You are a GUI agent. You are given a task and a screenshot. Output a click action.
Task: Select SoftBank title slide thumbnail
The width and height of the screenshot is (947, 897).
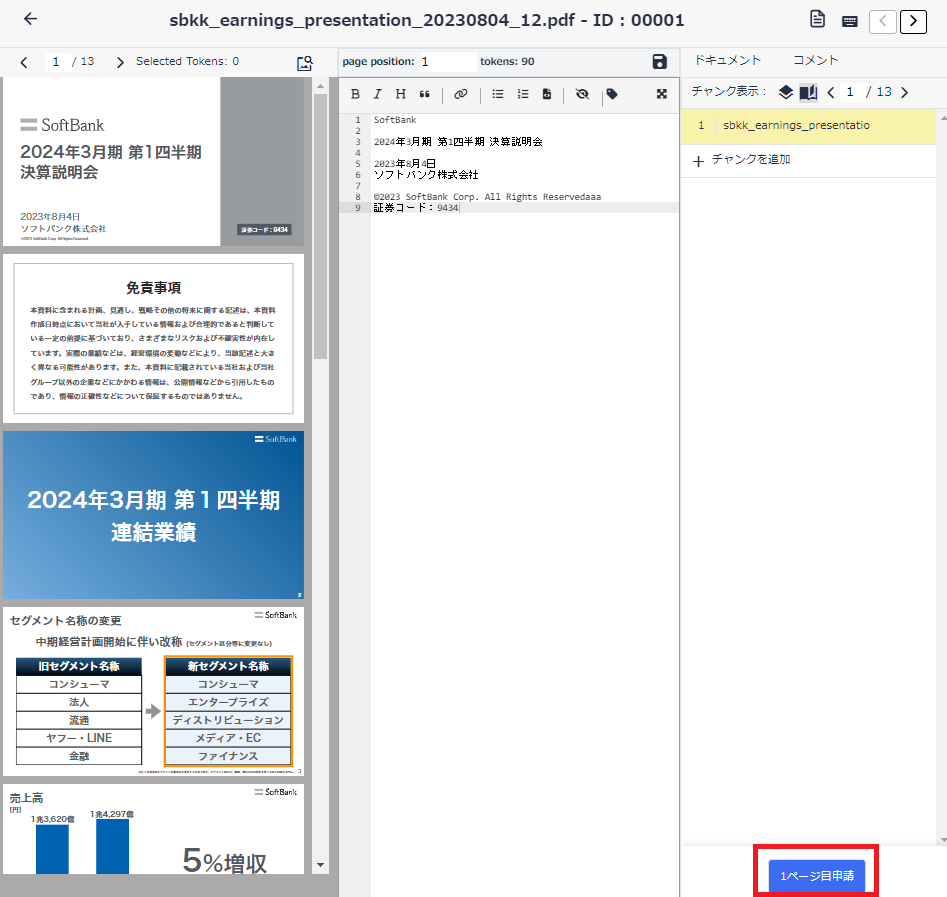153,161
